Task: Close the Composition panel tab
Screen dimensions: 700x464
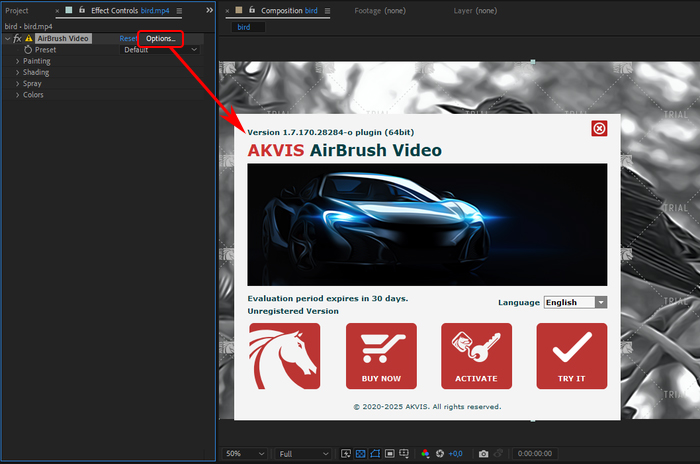Action: coord(227,11)
